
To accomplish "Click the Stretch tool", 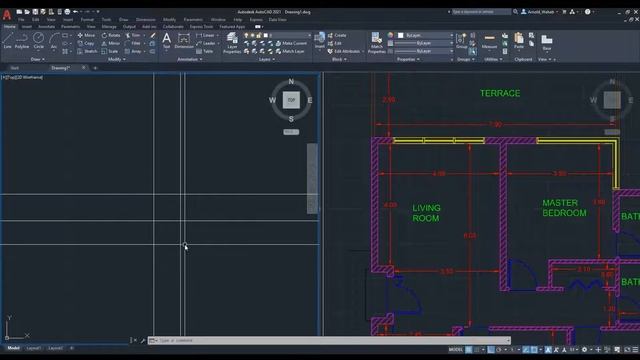I will click(x=87, y=51).
